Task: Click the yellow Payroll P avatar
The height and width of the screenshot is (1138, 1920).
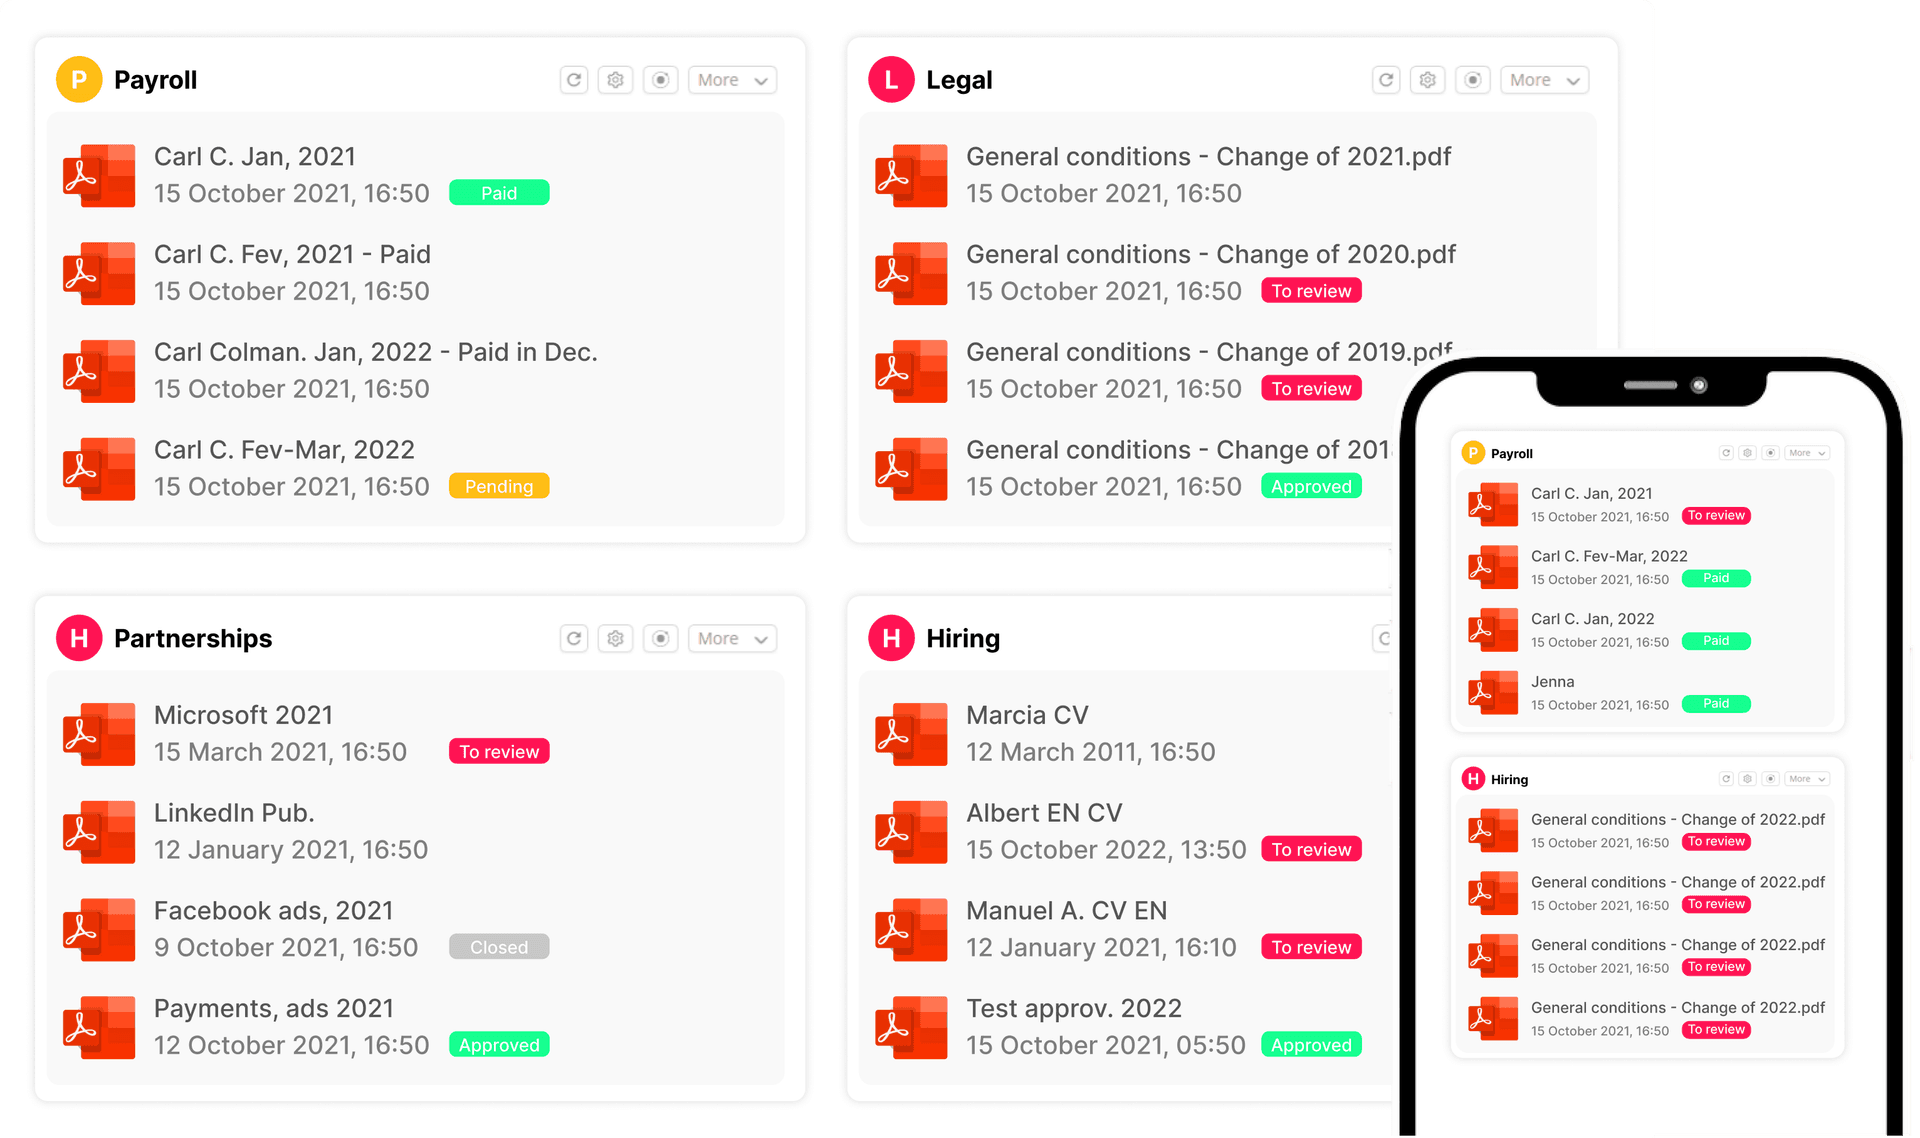Action: [79, 80]
